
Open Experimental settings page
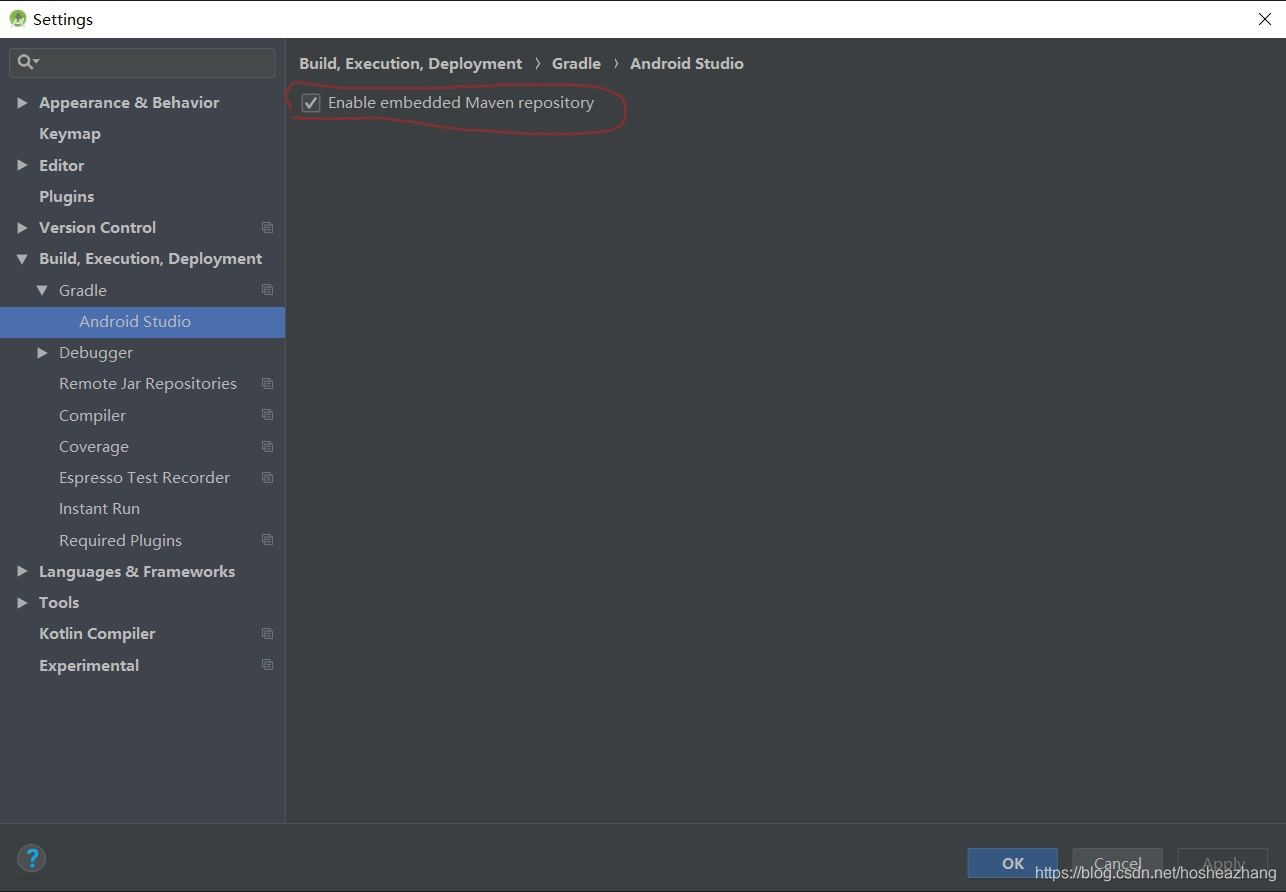(x=89, y=666)
